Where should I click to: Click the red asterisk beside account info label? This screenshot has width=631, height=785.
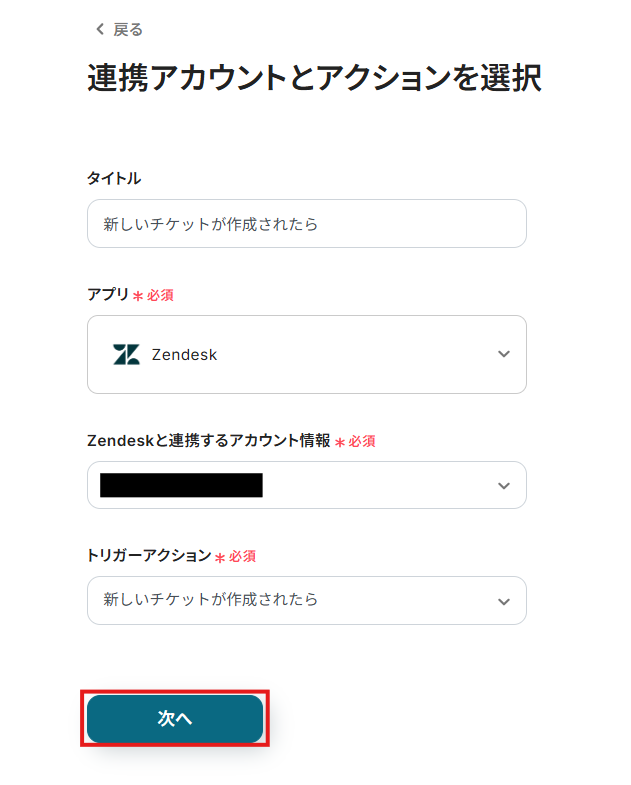[340, 442]
